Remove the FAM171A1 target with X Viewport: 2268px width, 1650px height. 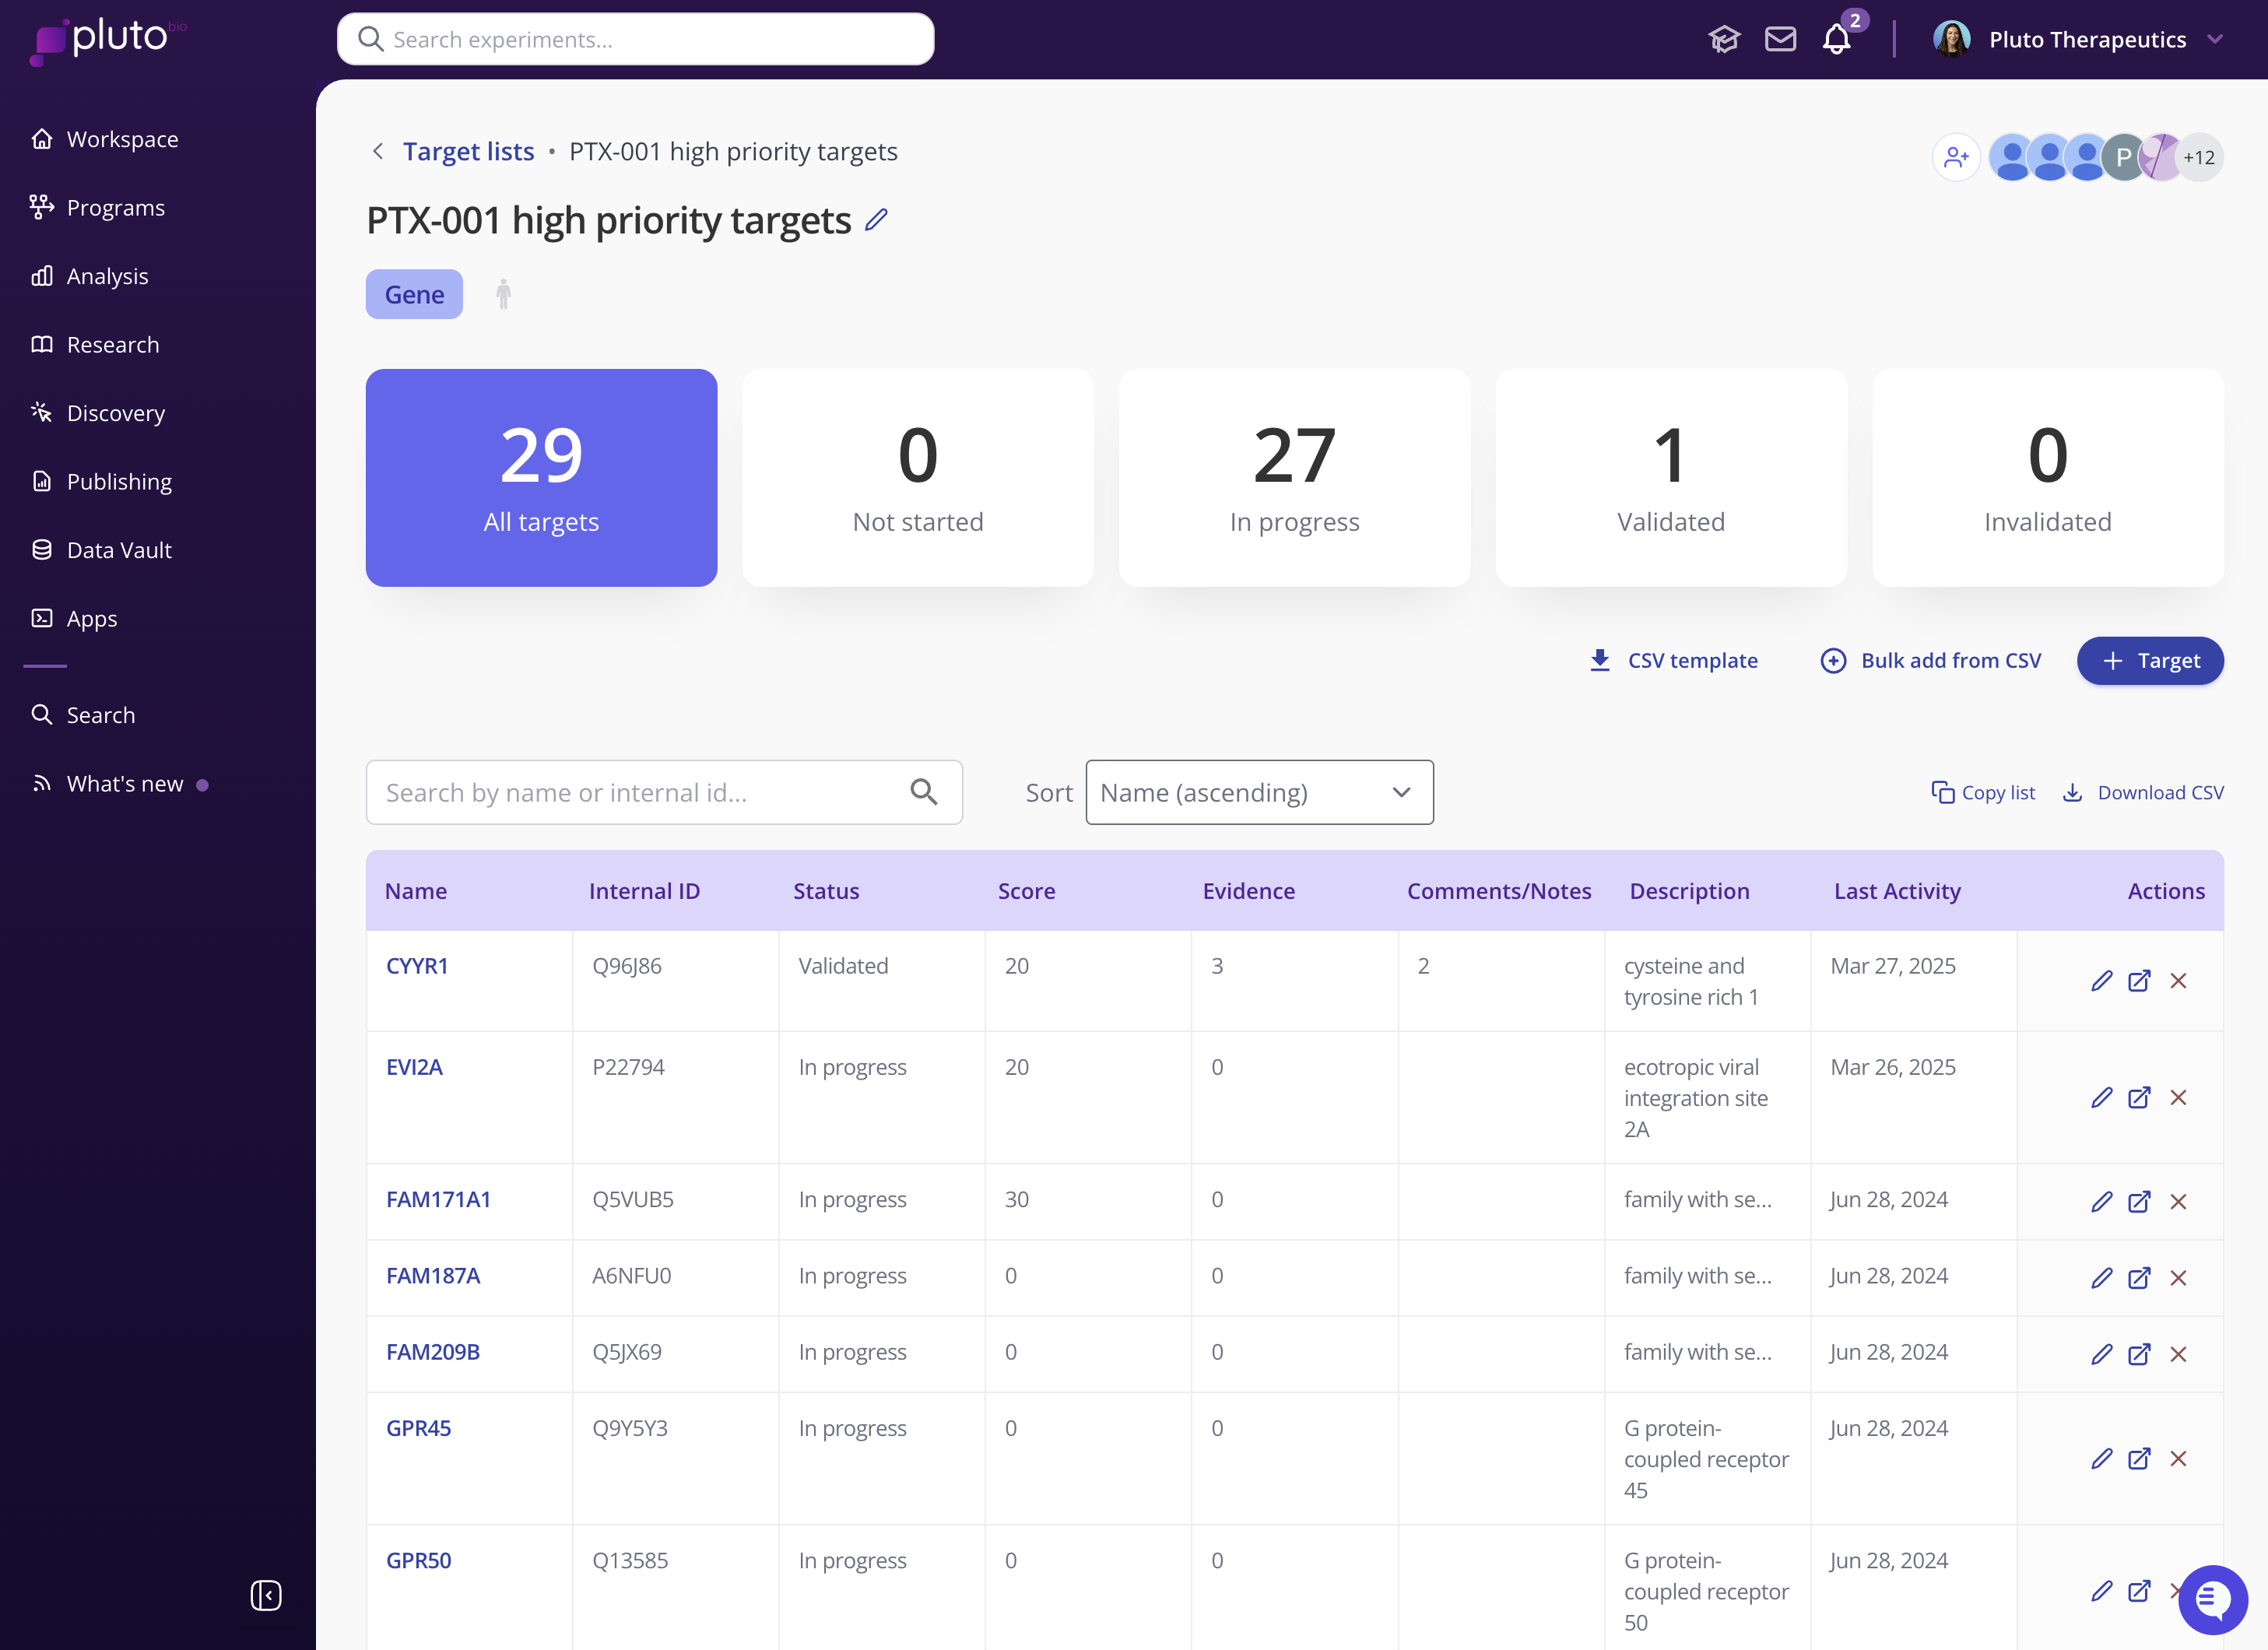point(2178,1202)
